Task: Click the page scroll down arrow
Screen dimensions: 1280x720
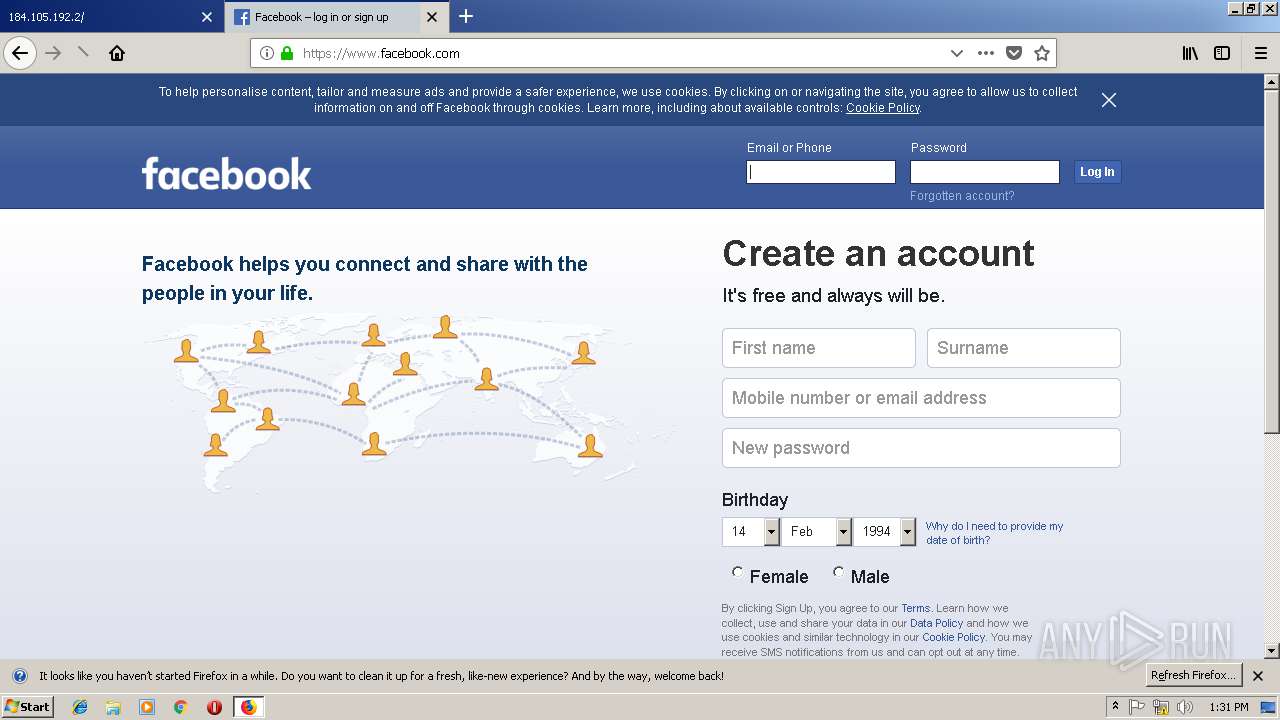Action: [1272, 651]
